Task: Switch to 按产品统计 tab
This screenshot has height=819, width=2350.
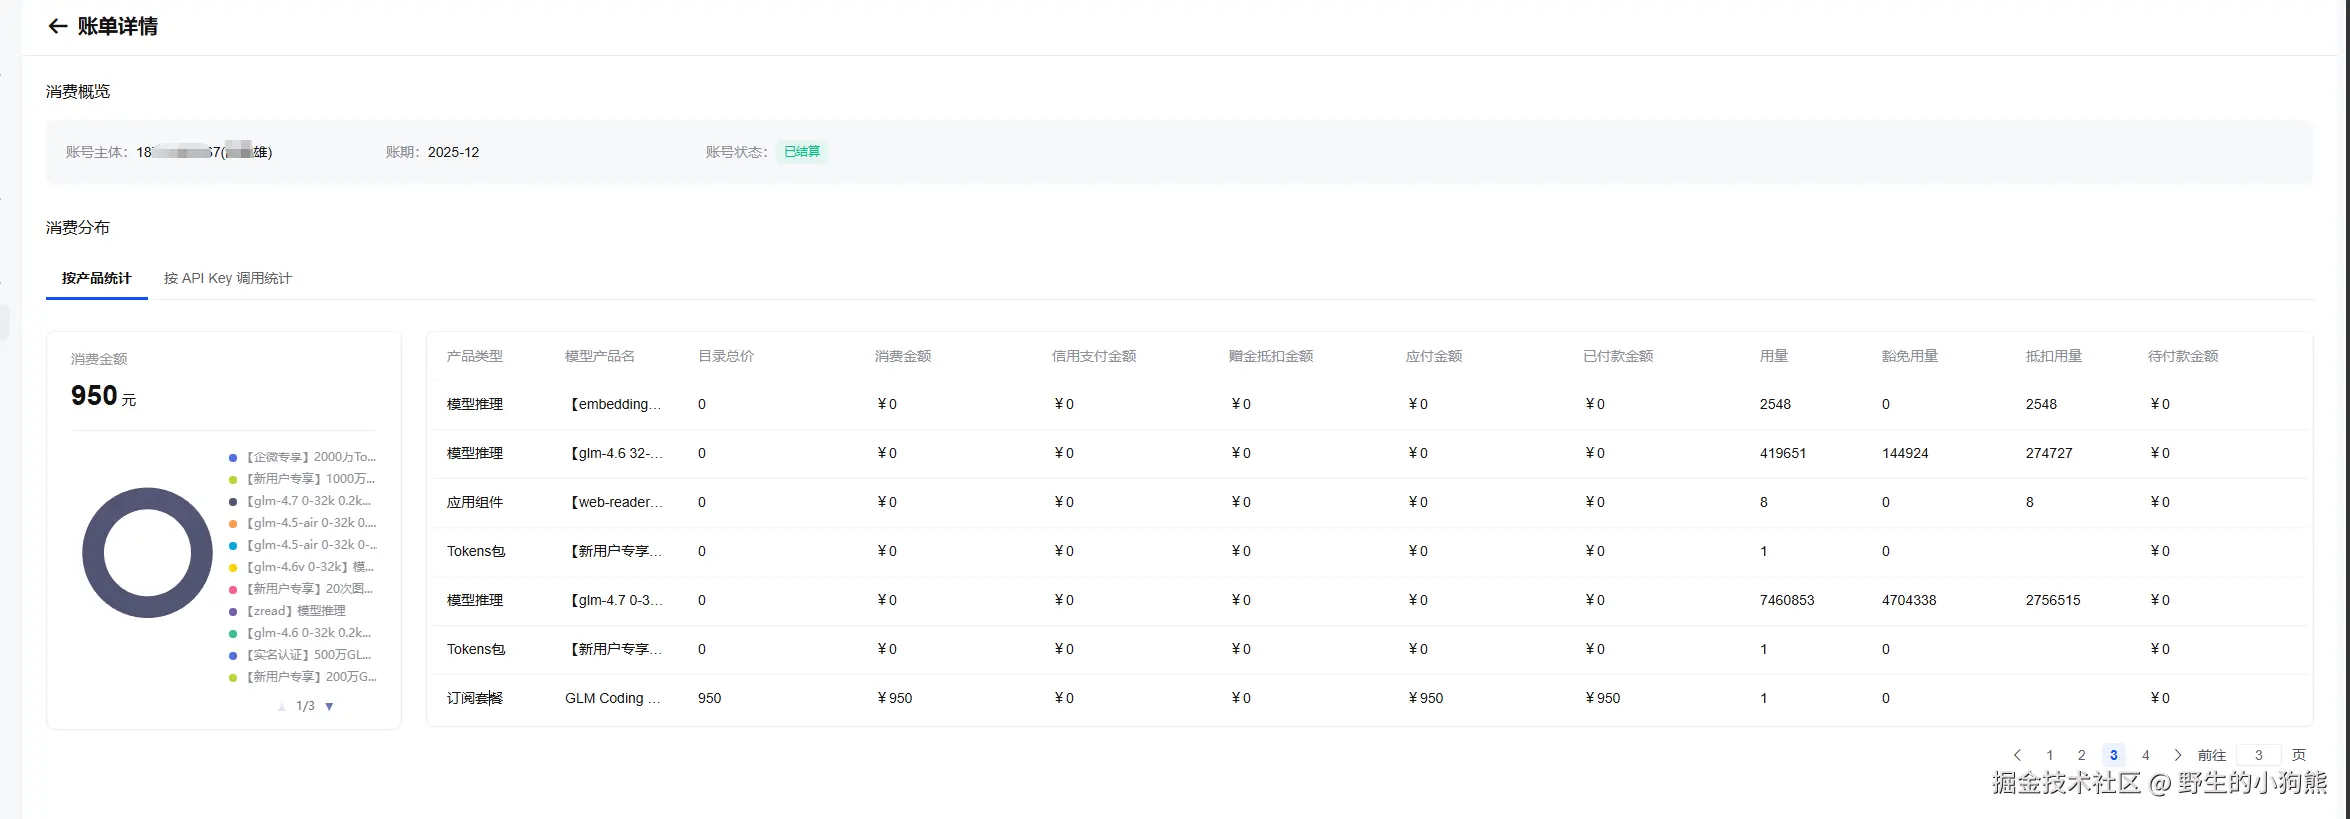Action: pyautogui.click(x=96, y=278)
